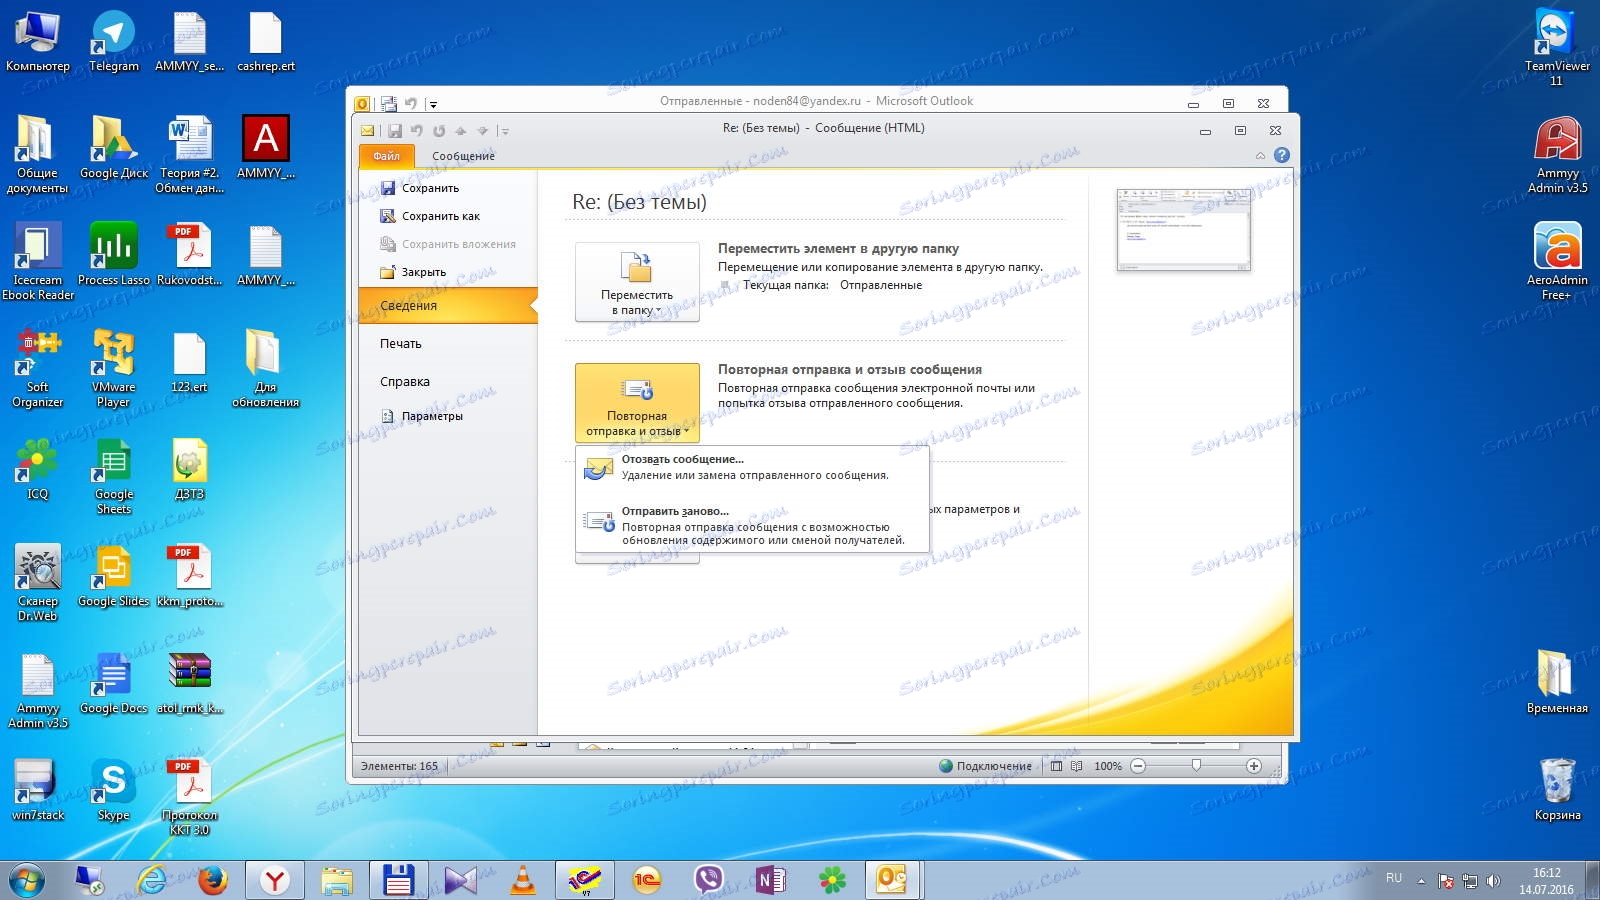Screen dimensions: 1600x900
Task: Click RU language indicator in tray
Action: tap(1394, 878)
